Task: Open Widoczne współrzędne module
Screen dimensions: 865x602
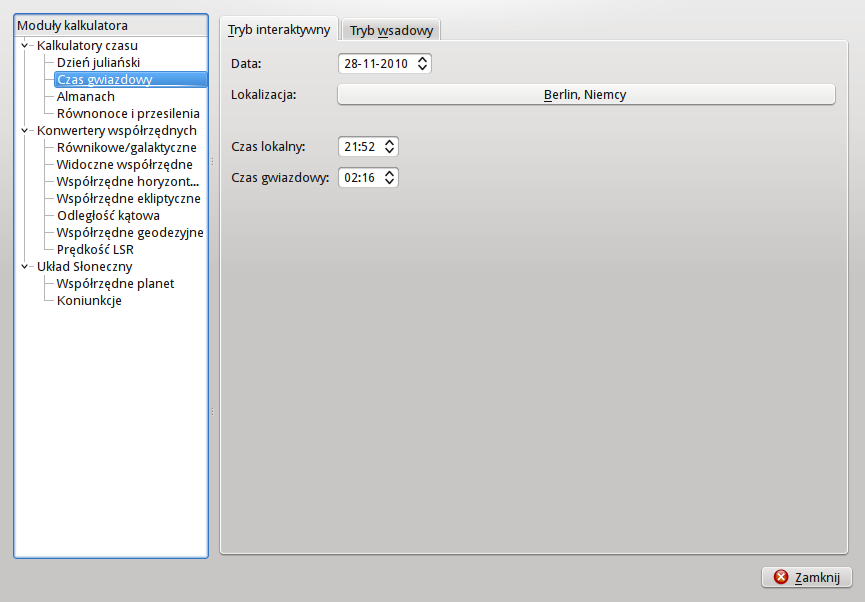Action: click(124, 164)
